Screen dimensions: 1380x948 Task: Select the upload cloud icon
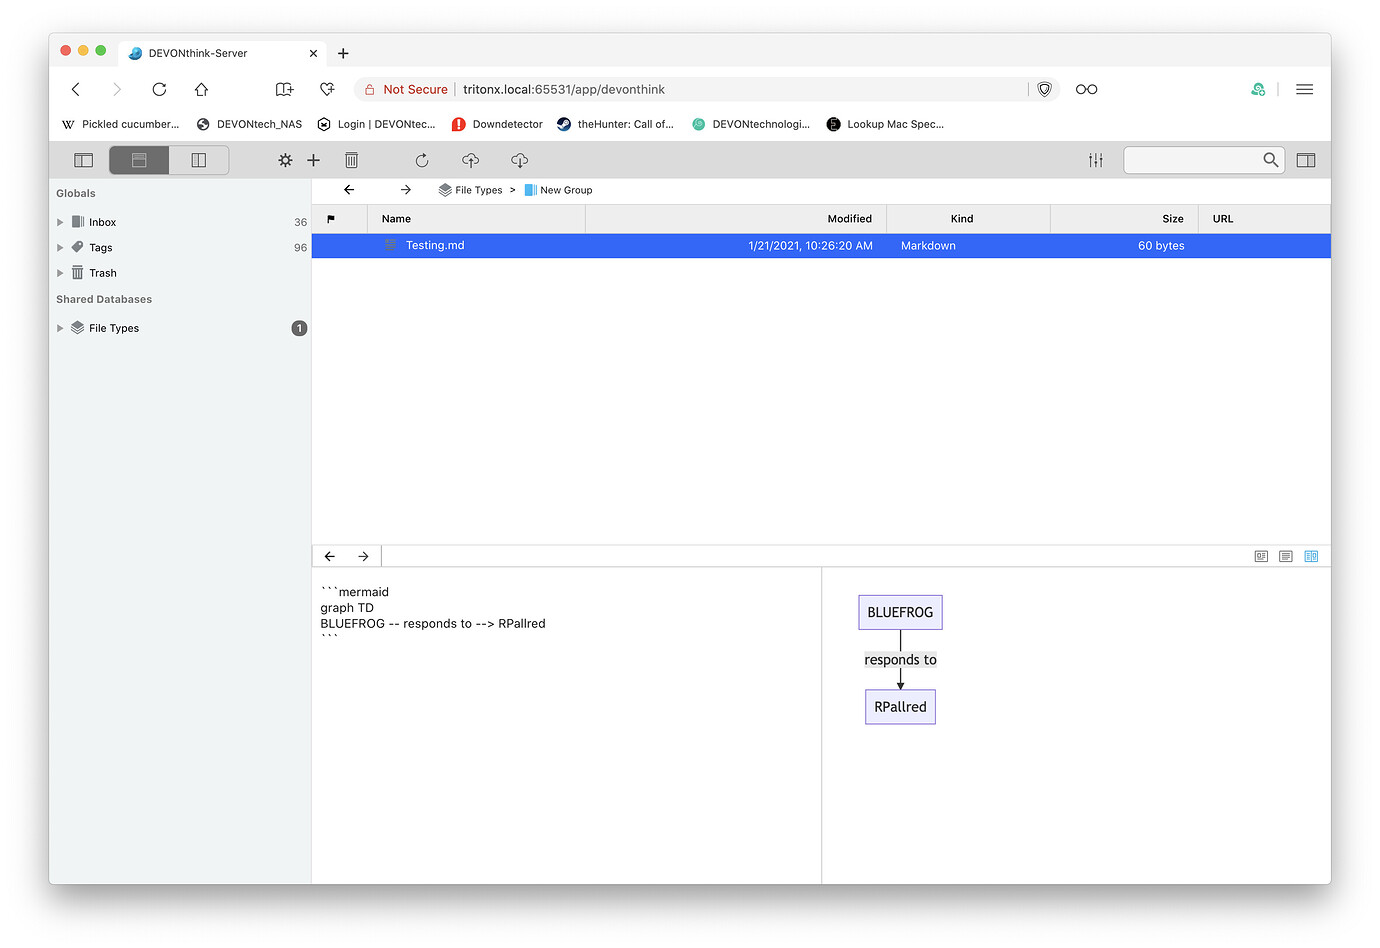coord(470,160)
